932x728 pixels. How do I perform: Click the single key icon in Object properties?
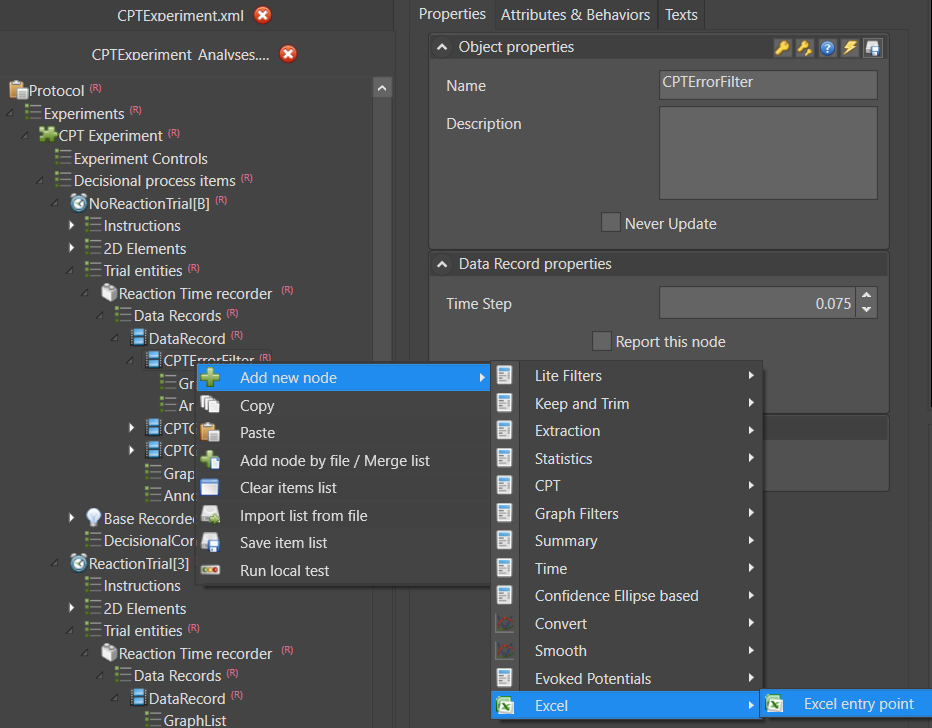783,48
